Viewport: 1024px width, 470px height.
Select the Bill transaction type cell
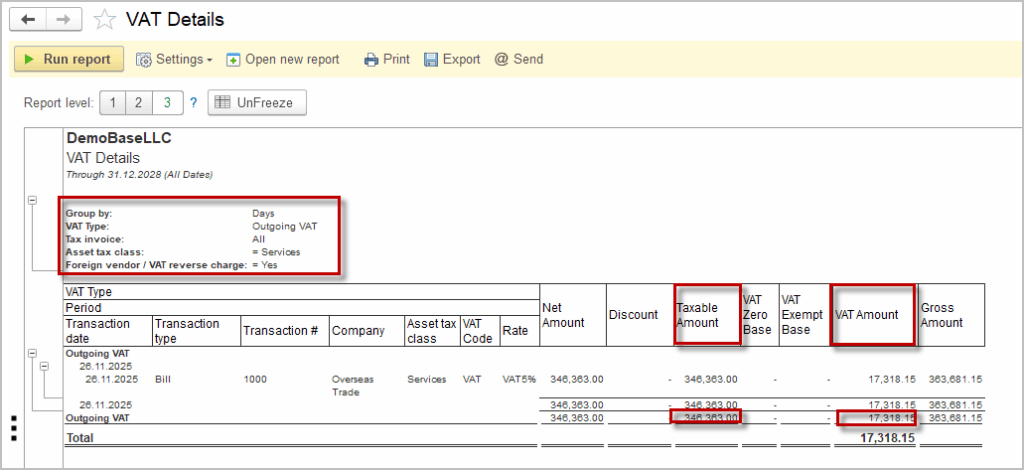pyautogui.click(x=164, y=380)
